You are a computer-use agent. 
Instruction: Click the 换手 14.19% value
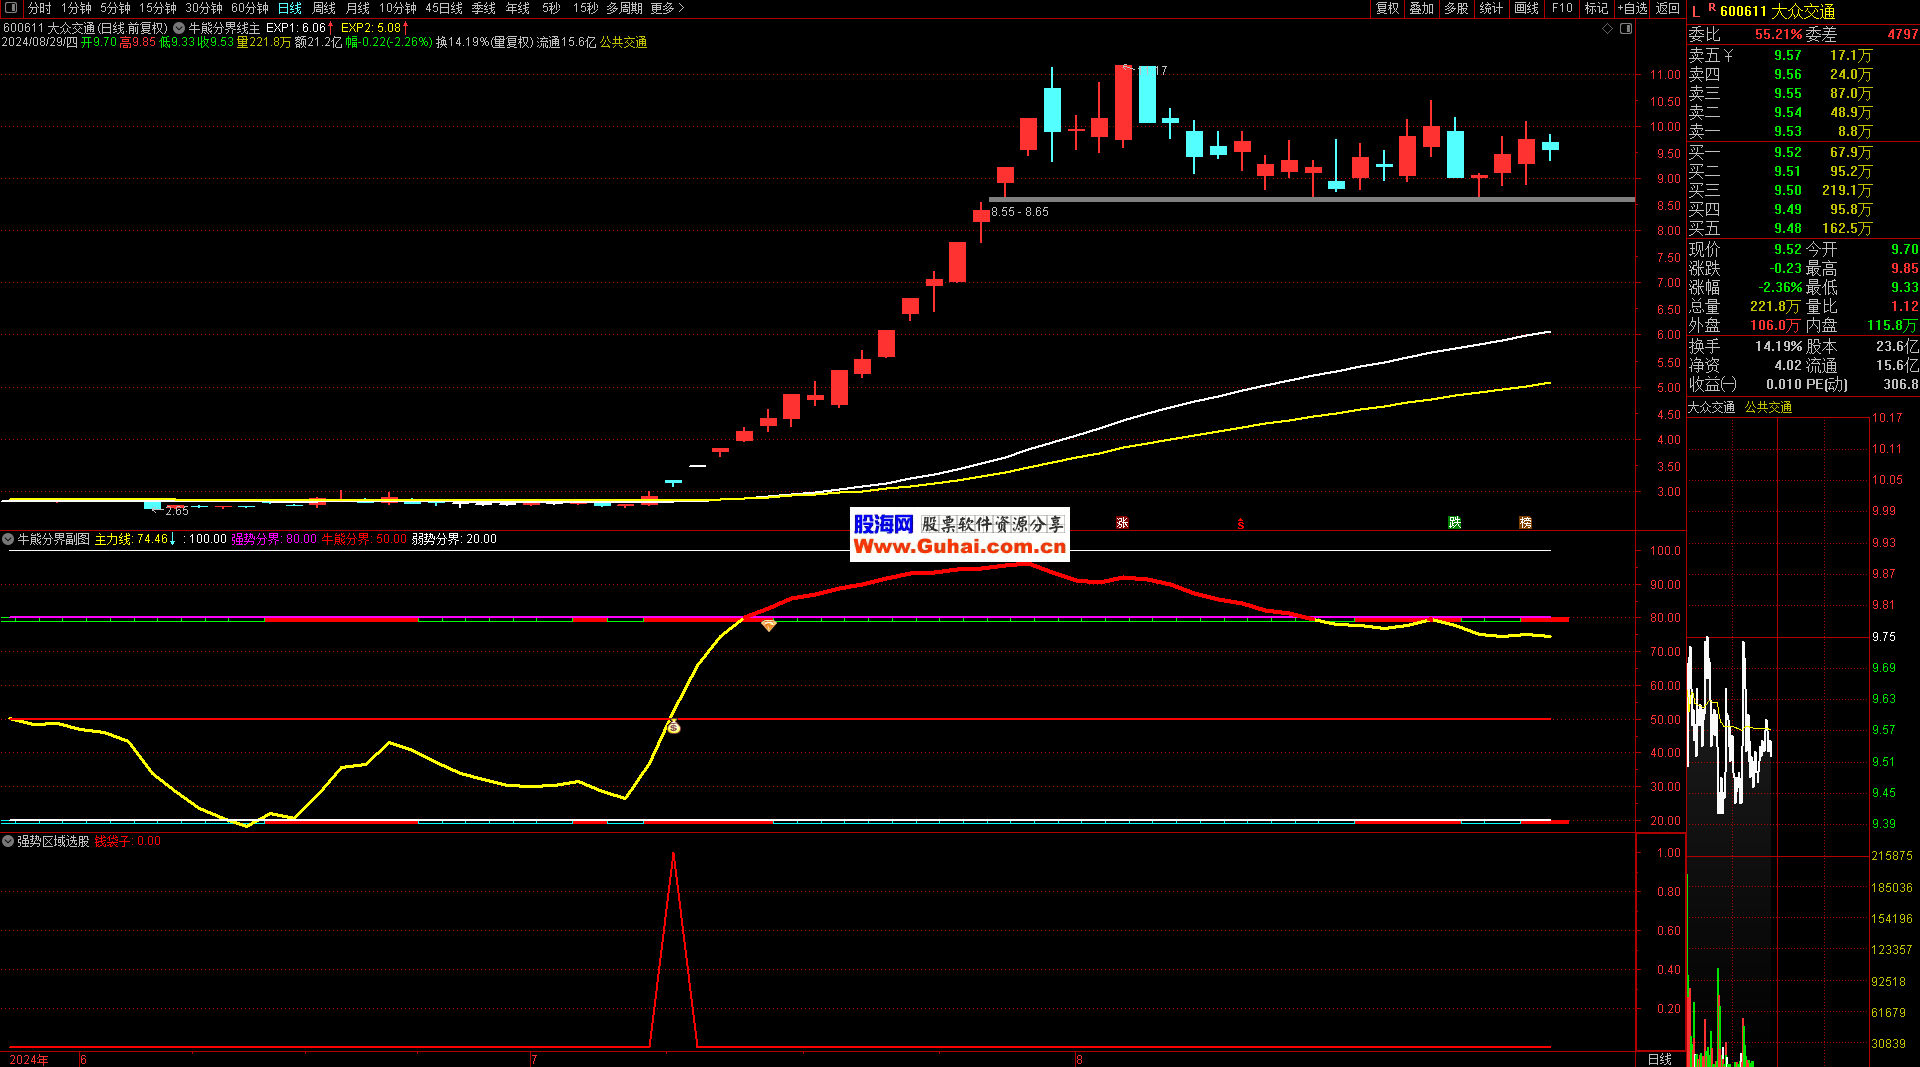[x=1778, y=346]
